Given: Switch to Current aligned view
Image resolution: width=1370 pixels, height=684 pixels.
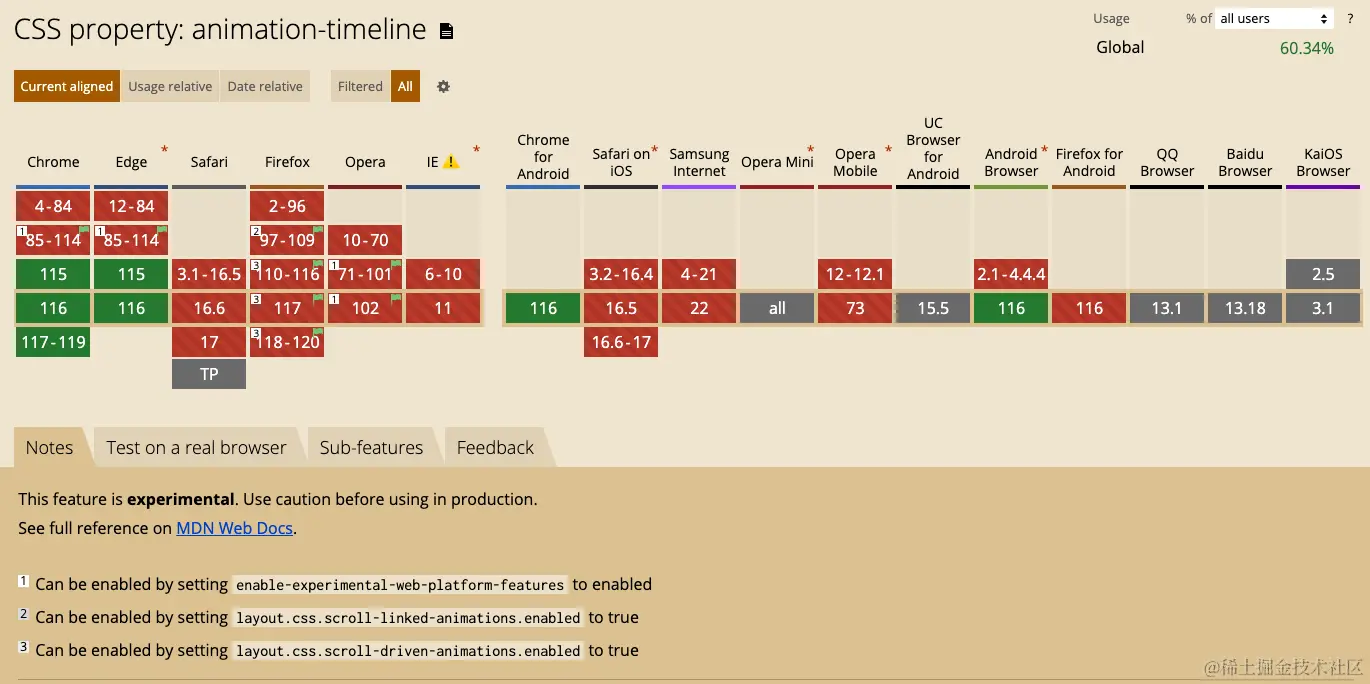Looking at the screenshot, I should [67, 86].
